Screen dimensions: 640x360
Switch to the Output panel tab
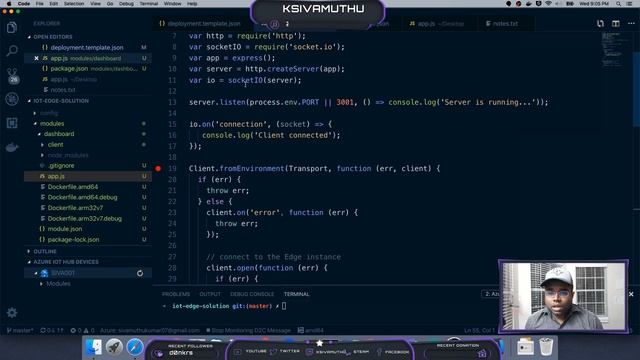tap(210, 294)
